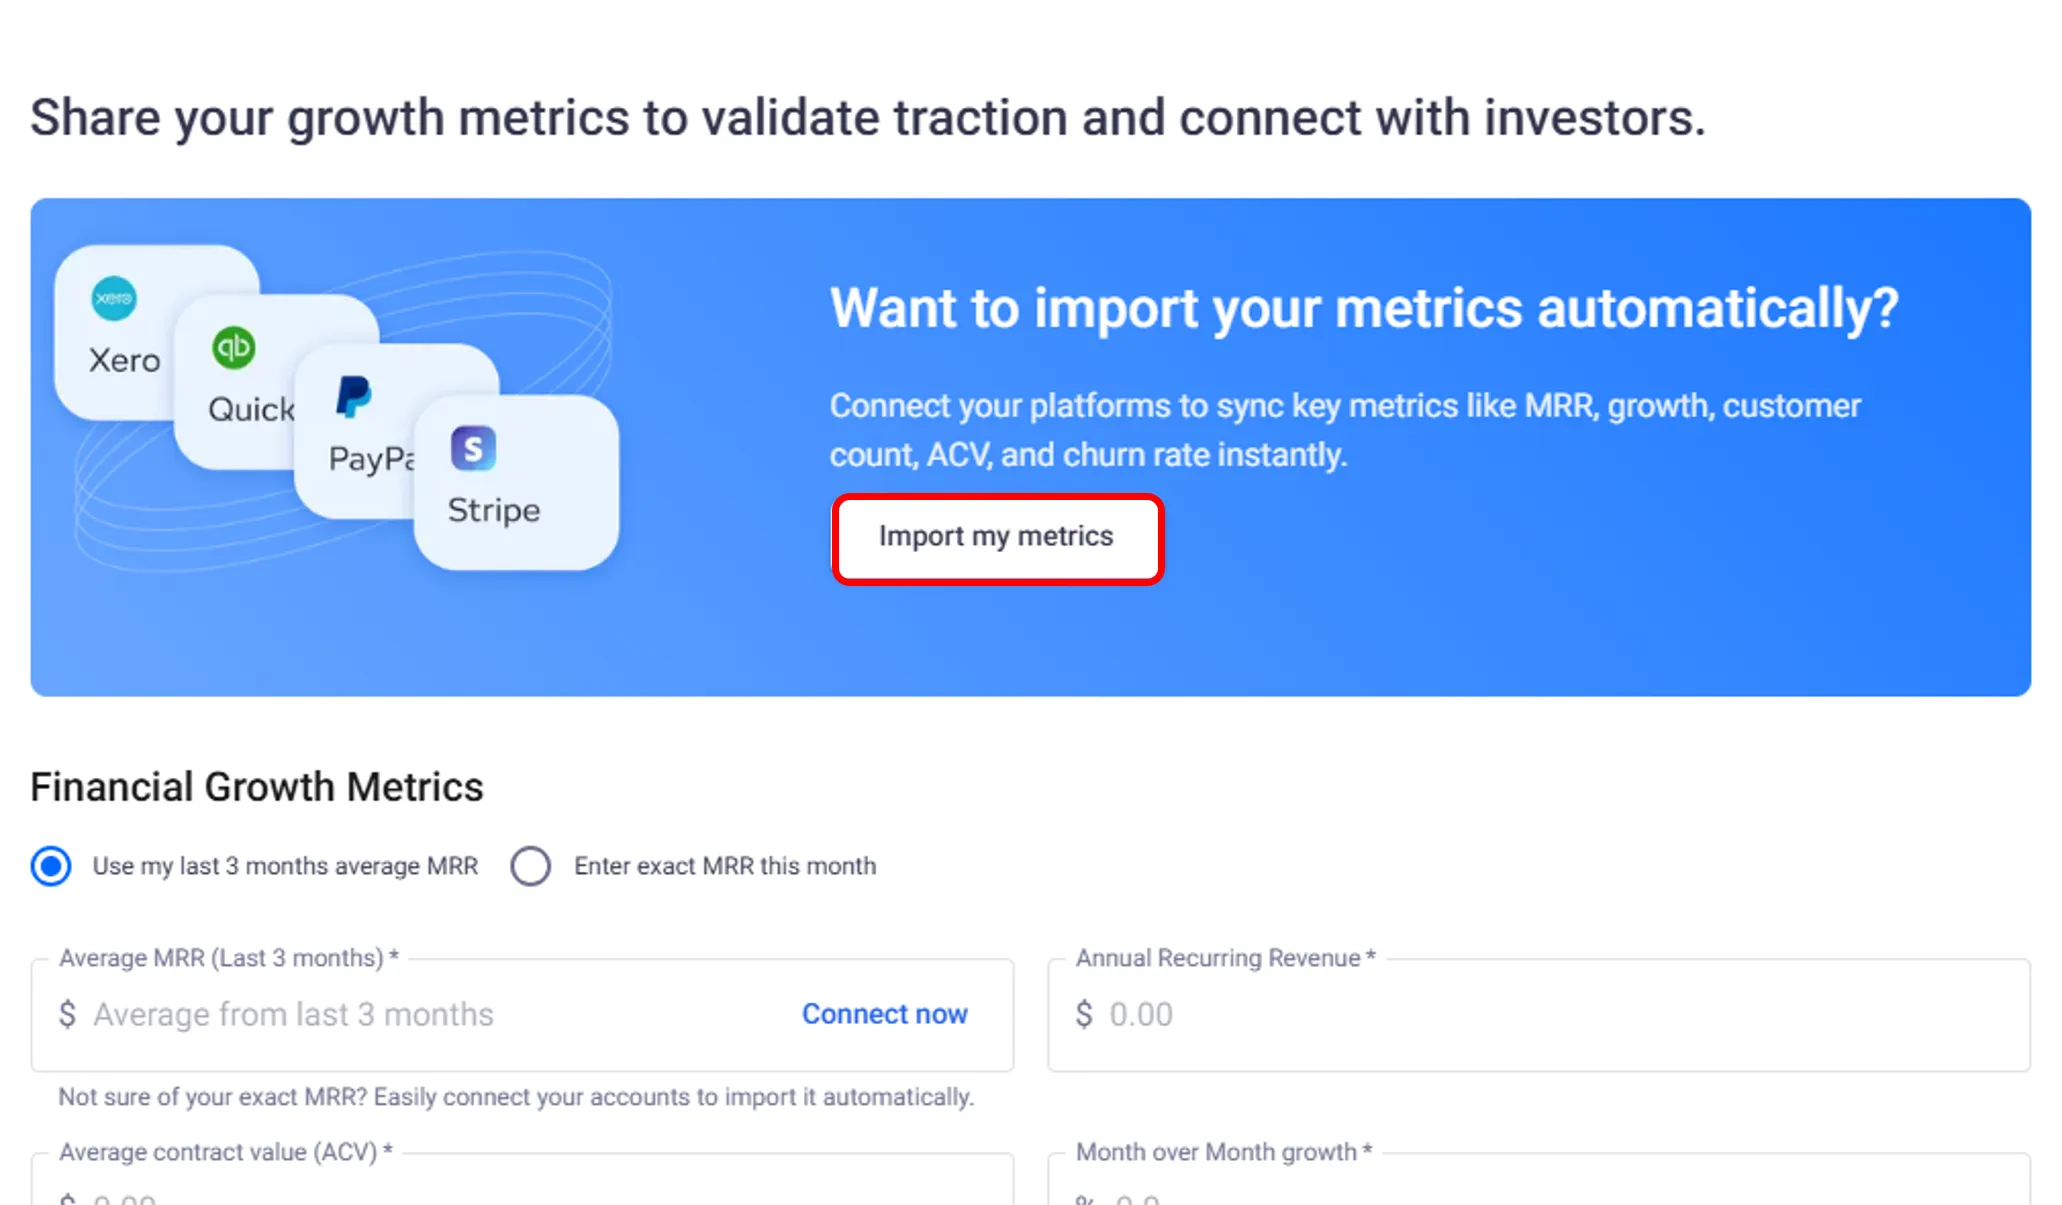This screenshot has height=1205, width=2062.
Task: Click the Enter exact MRR this month label
Action: (725, 866)
